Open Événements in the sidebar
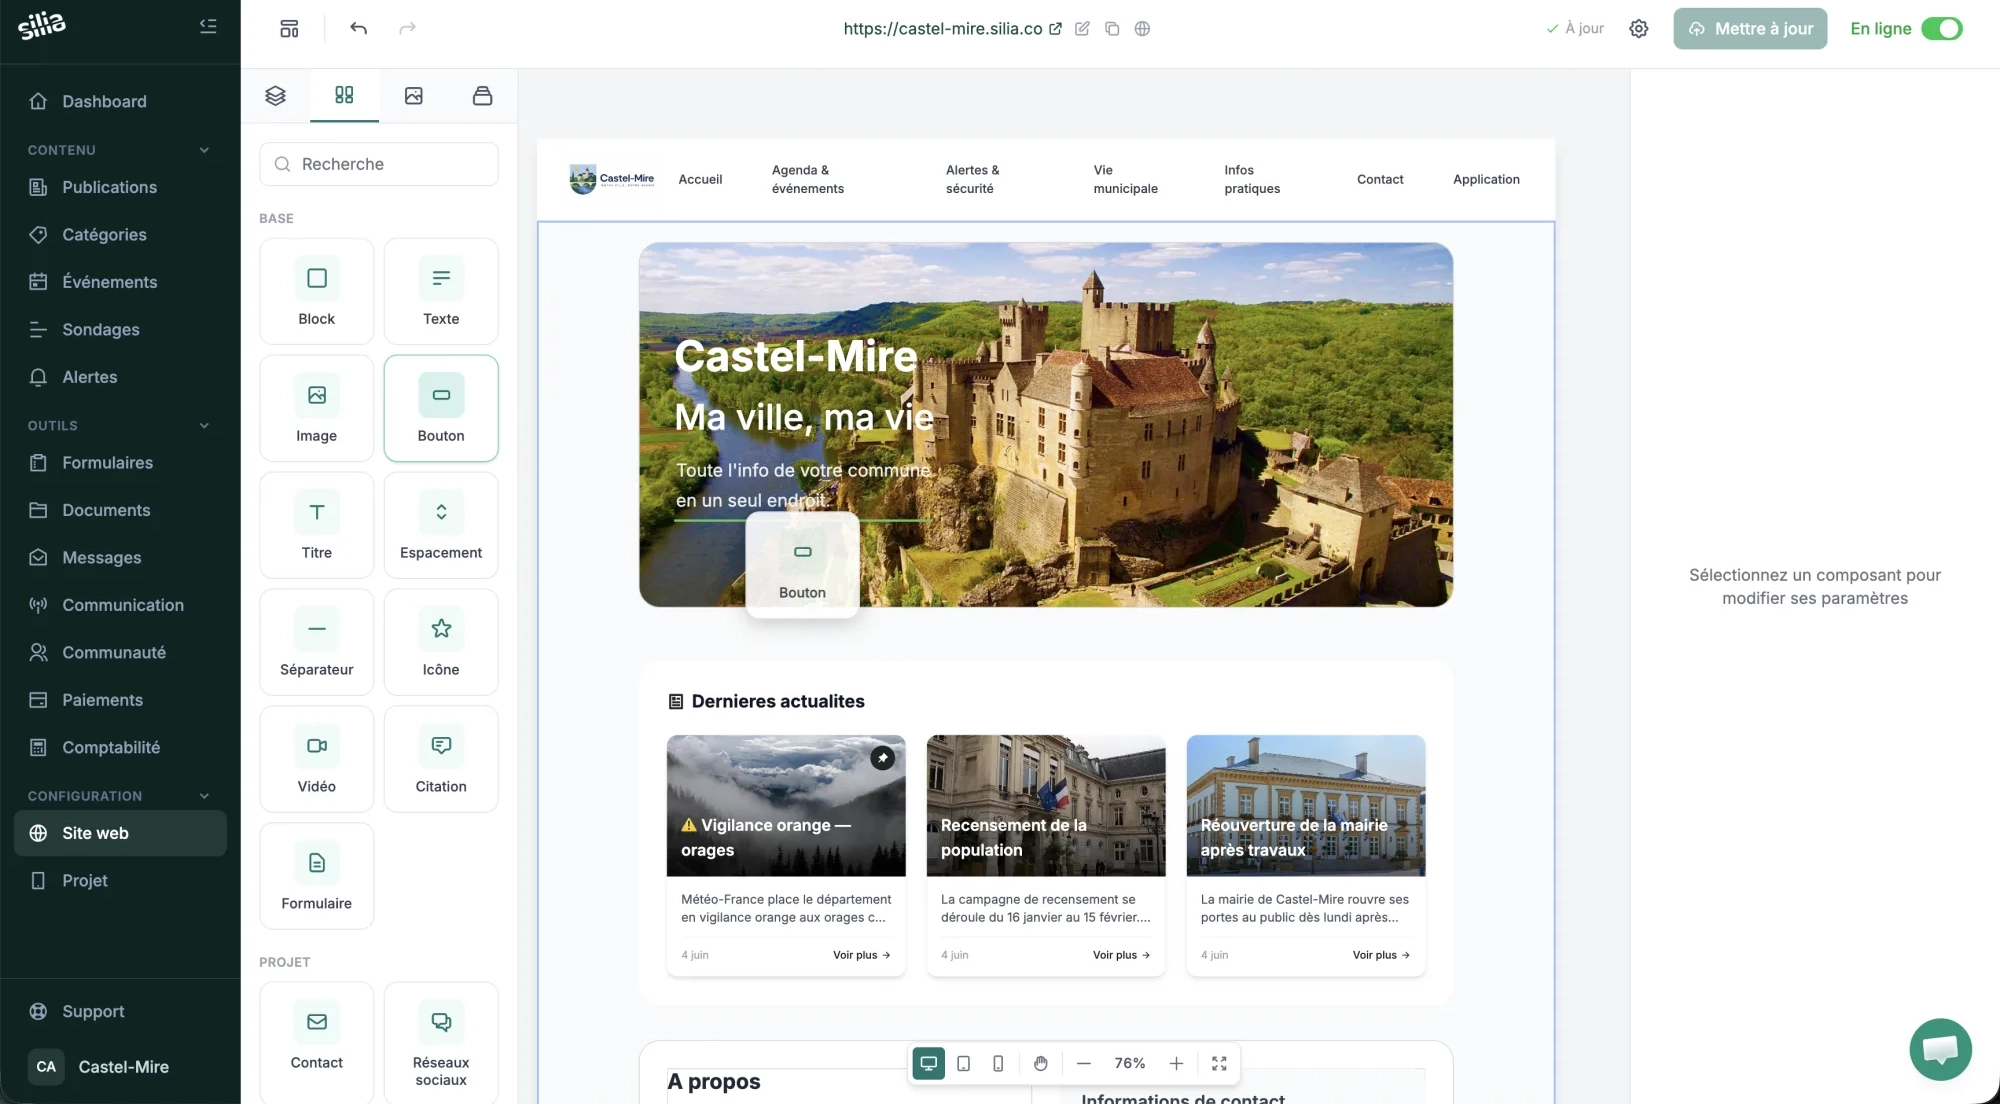The image size is (2000, 1104). click(120, 282)
